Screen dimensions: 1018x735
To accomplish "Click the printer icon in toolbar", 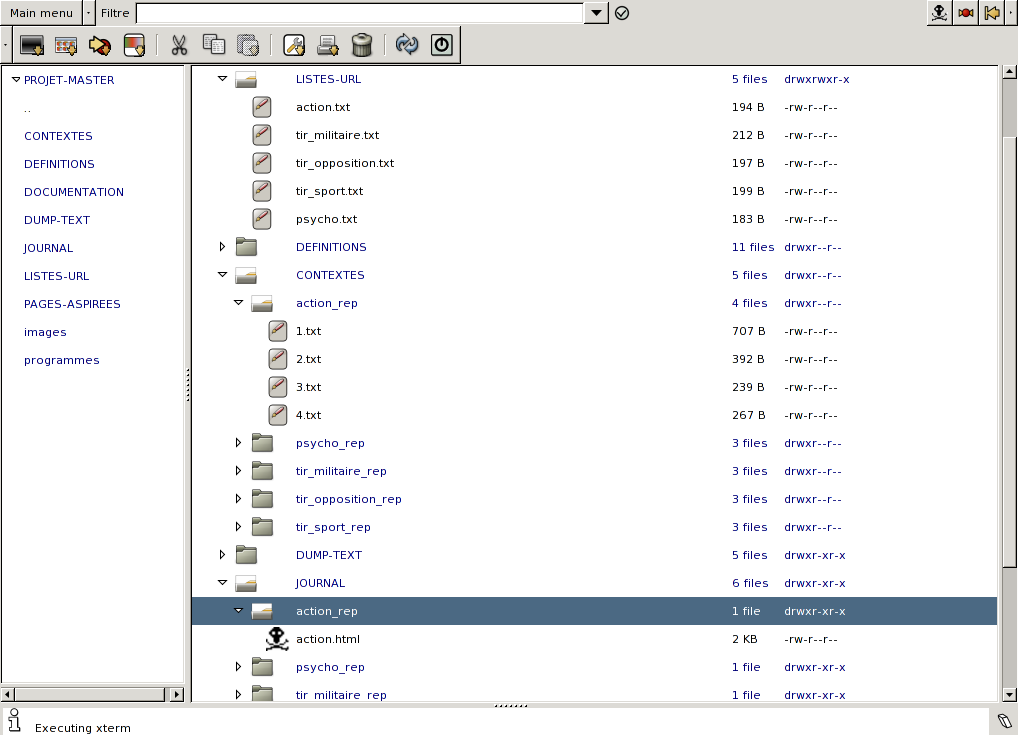I will tap(328, 45).
